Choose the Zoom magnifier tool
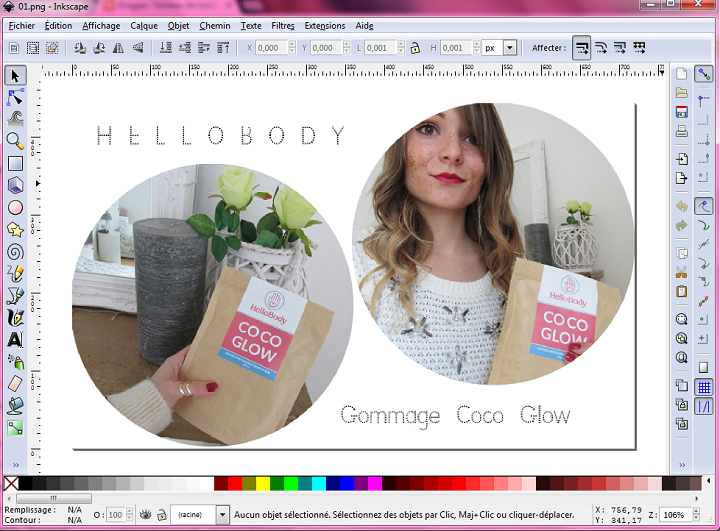The height and width of the screenshot is (531, 720). (x=15, y=141)
